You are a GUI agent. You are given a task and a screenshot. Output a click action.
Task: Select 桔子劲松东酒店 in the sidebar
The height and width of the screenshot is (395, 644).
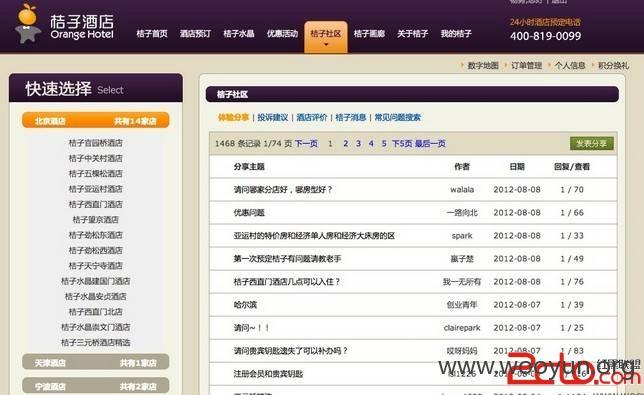tap(96, 235)
